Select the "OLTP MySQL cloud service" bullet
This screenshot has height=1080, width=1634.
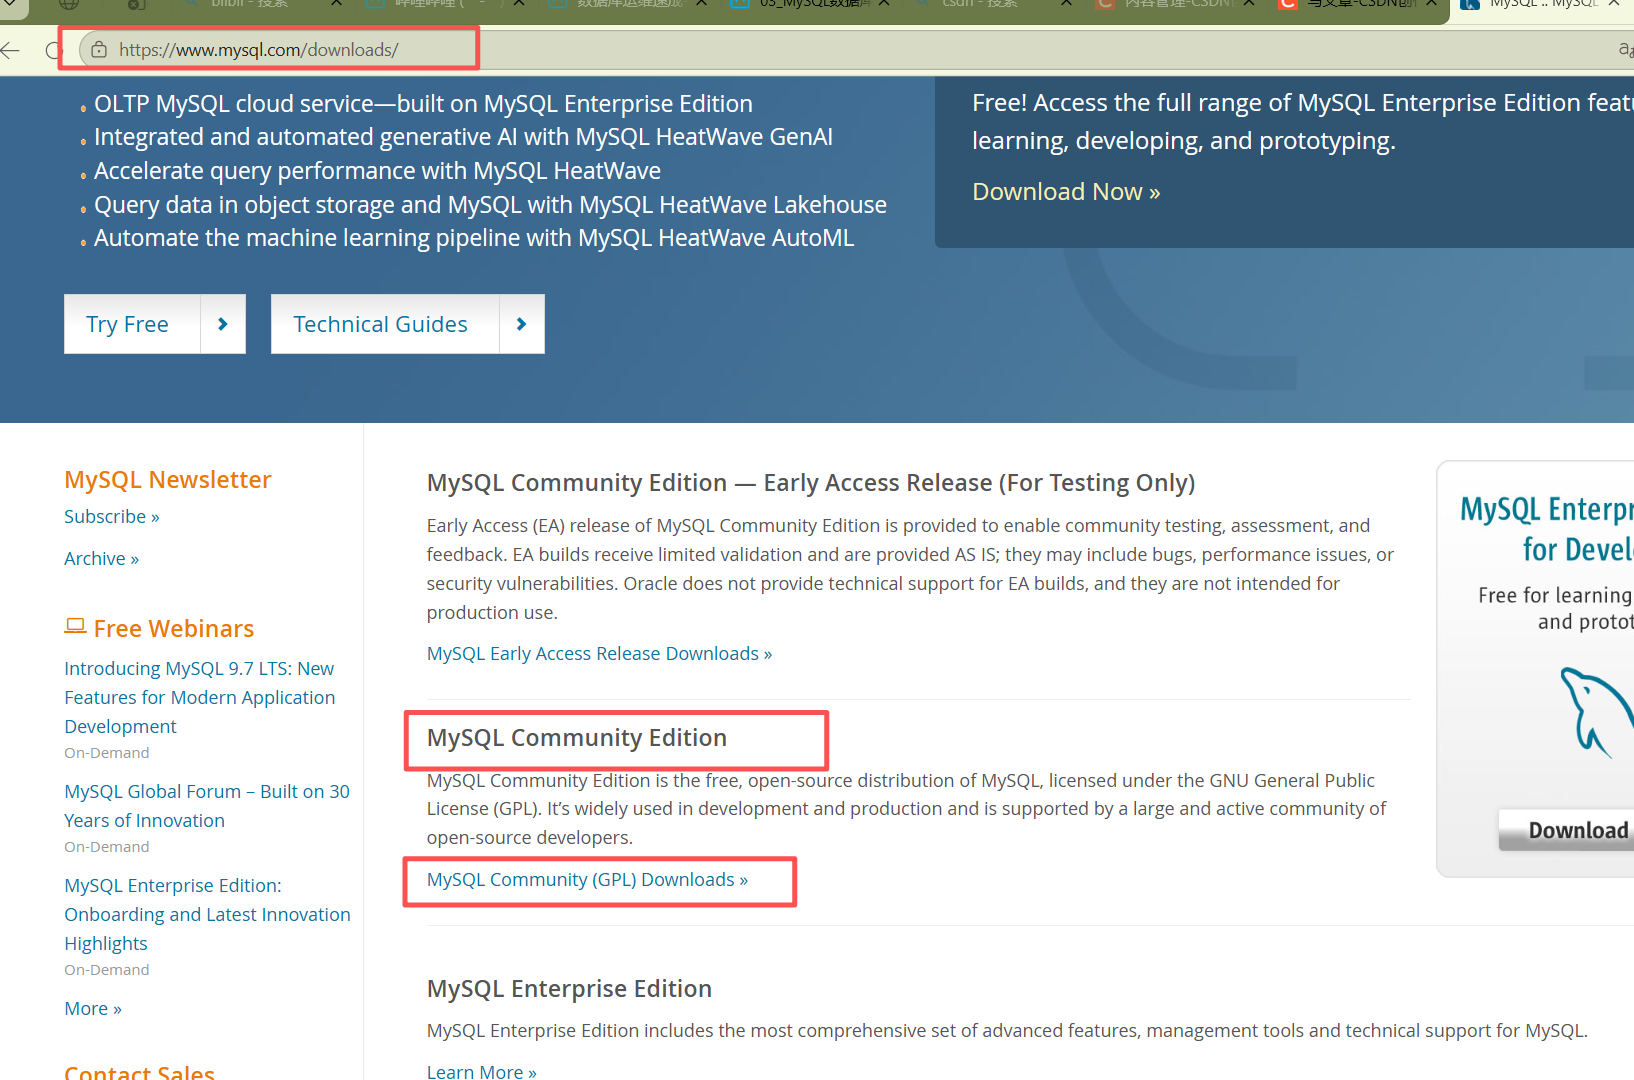(423, 104)
